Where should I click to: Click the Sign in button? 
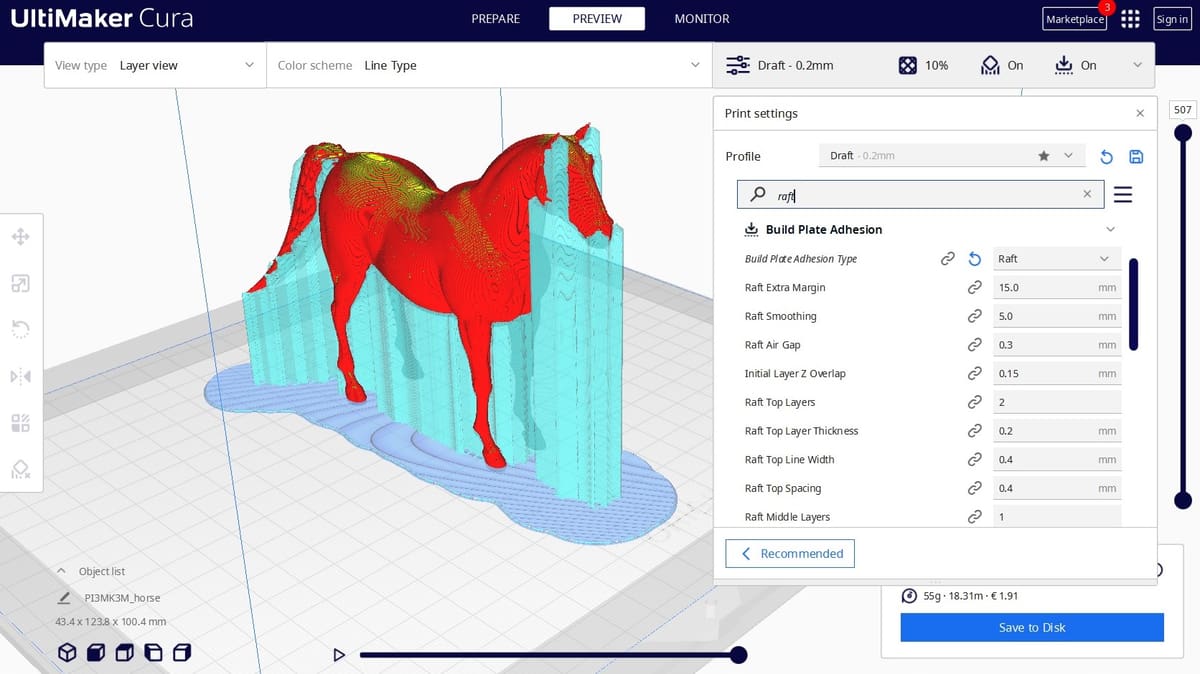[x=1172, y=19]
